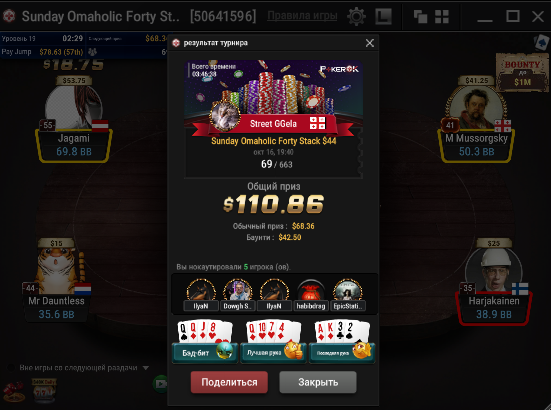Open the slot machine 777 icon
Screen dimensions: 551x410
[44, 390]
